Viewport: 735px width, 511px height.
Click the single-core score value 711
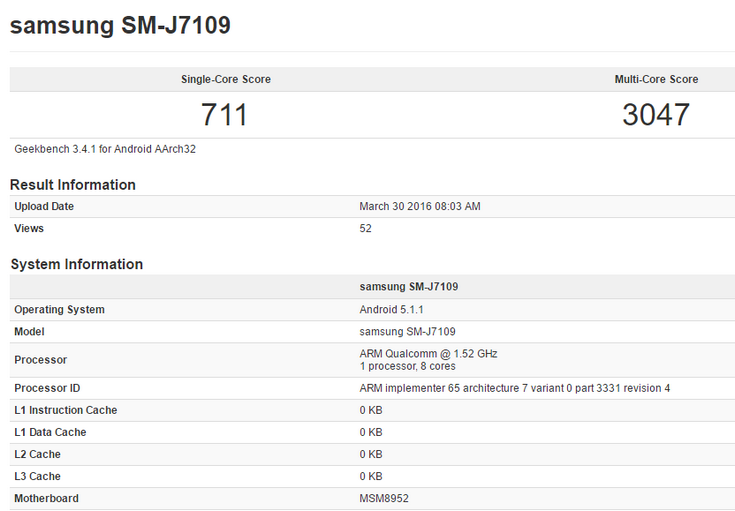[x=224, y=115]
